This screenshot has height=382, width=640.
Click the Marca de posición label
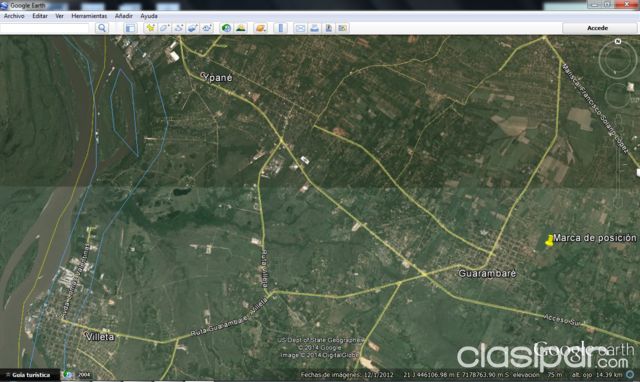(x=595, y=238)
